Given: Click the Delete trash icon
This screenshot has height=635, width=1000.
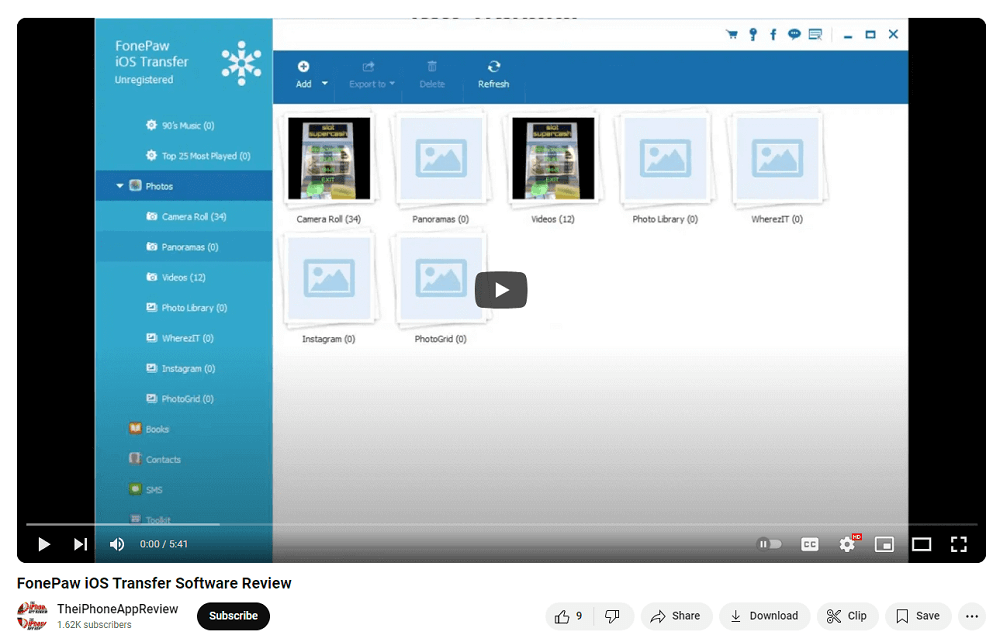Looking at the screenshot, I should click(x=432, y=66).
